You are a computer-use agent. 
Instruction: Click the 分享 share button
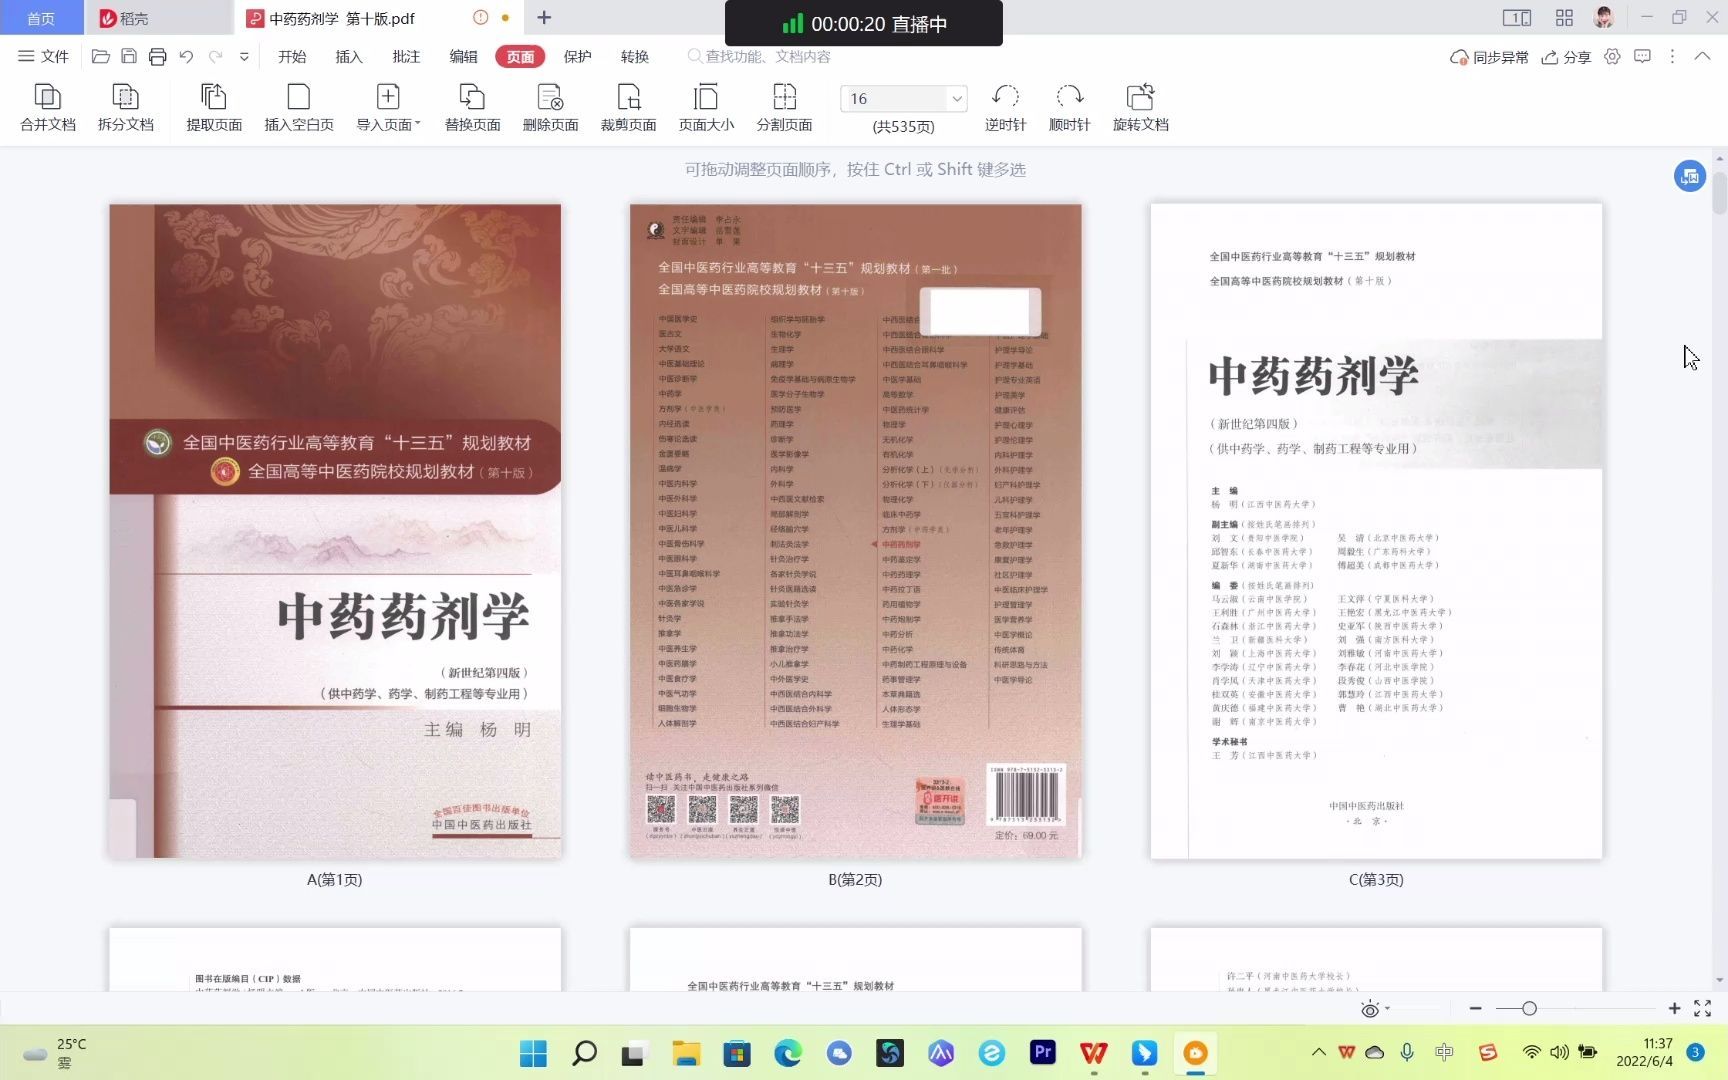click(x=1566, y=57)
